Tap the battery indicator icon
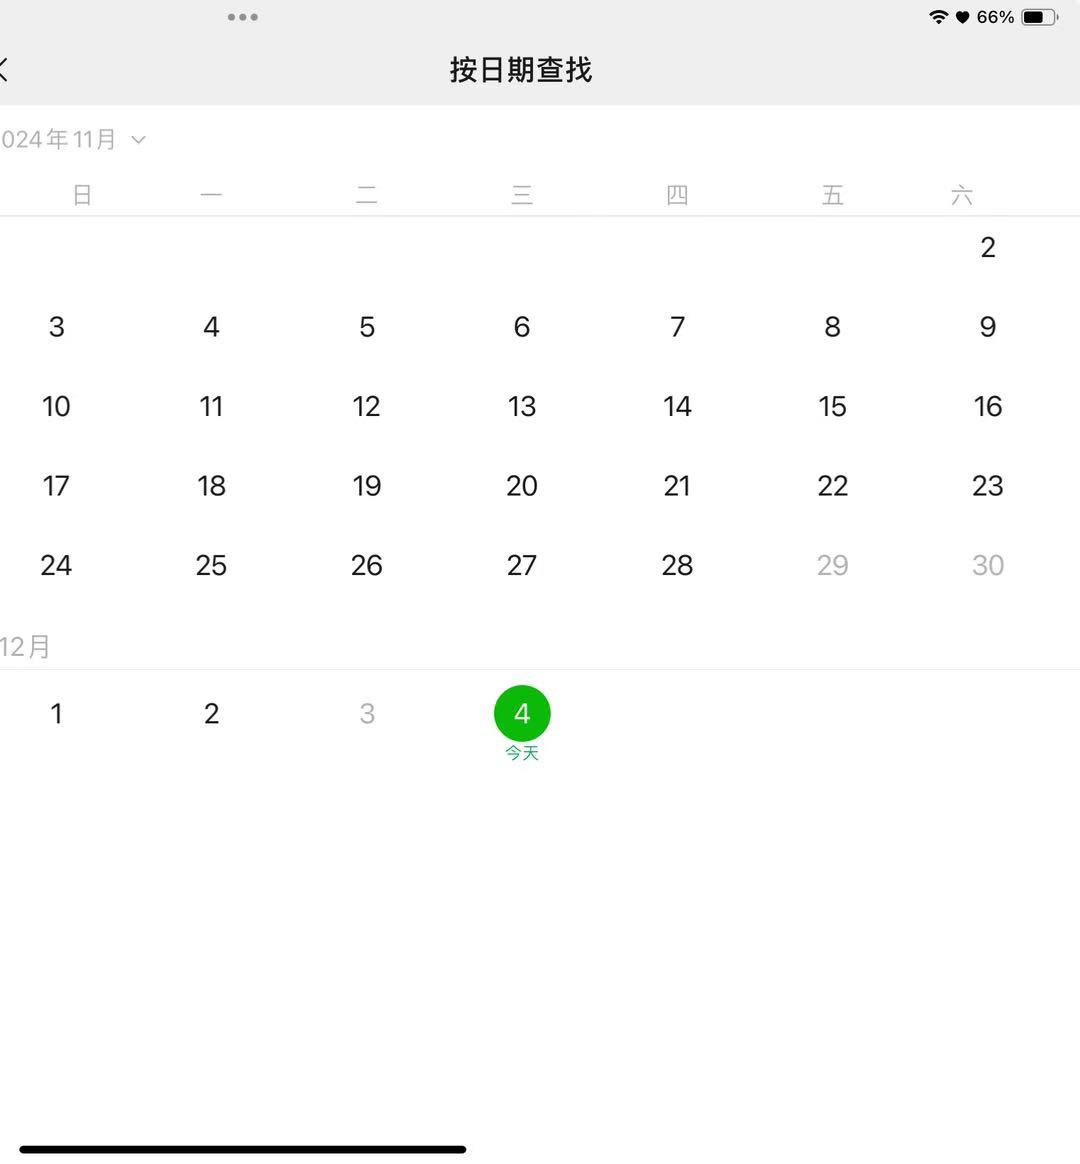The height and width of the screenshot is (1164, 1080). tap(1039, 17)
